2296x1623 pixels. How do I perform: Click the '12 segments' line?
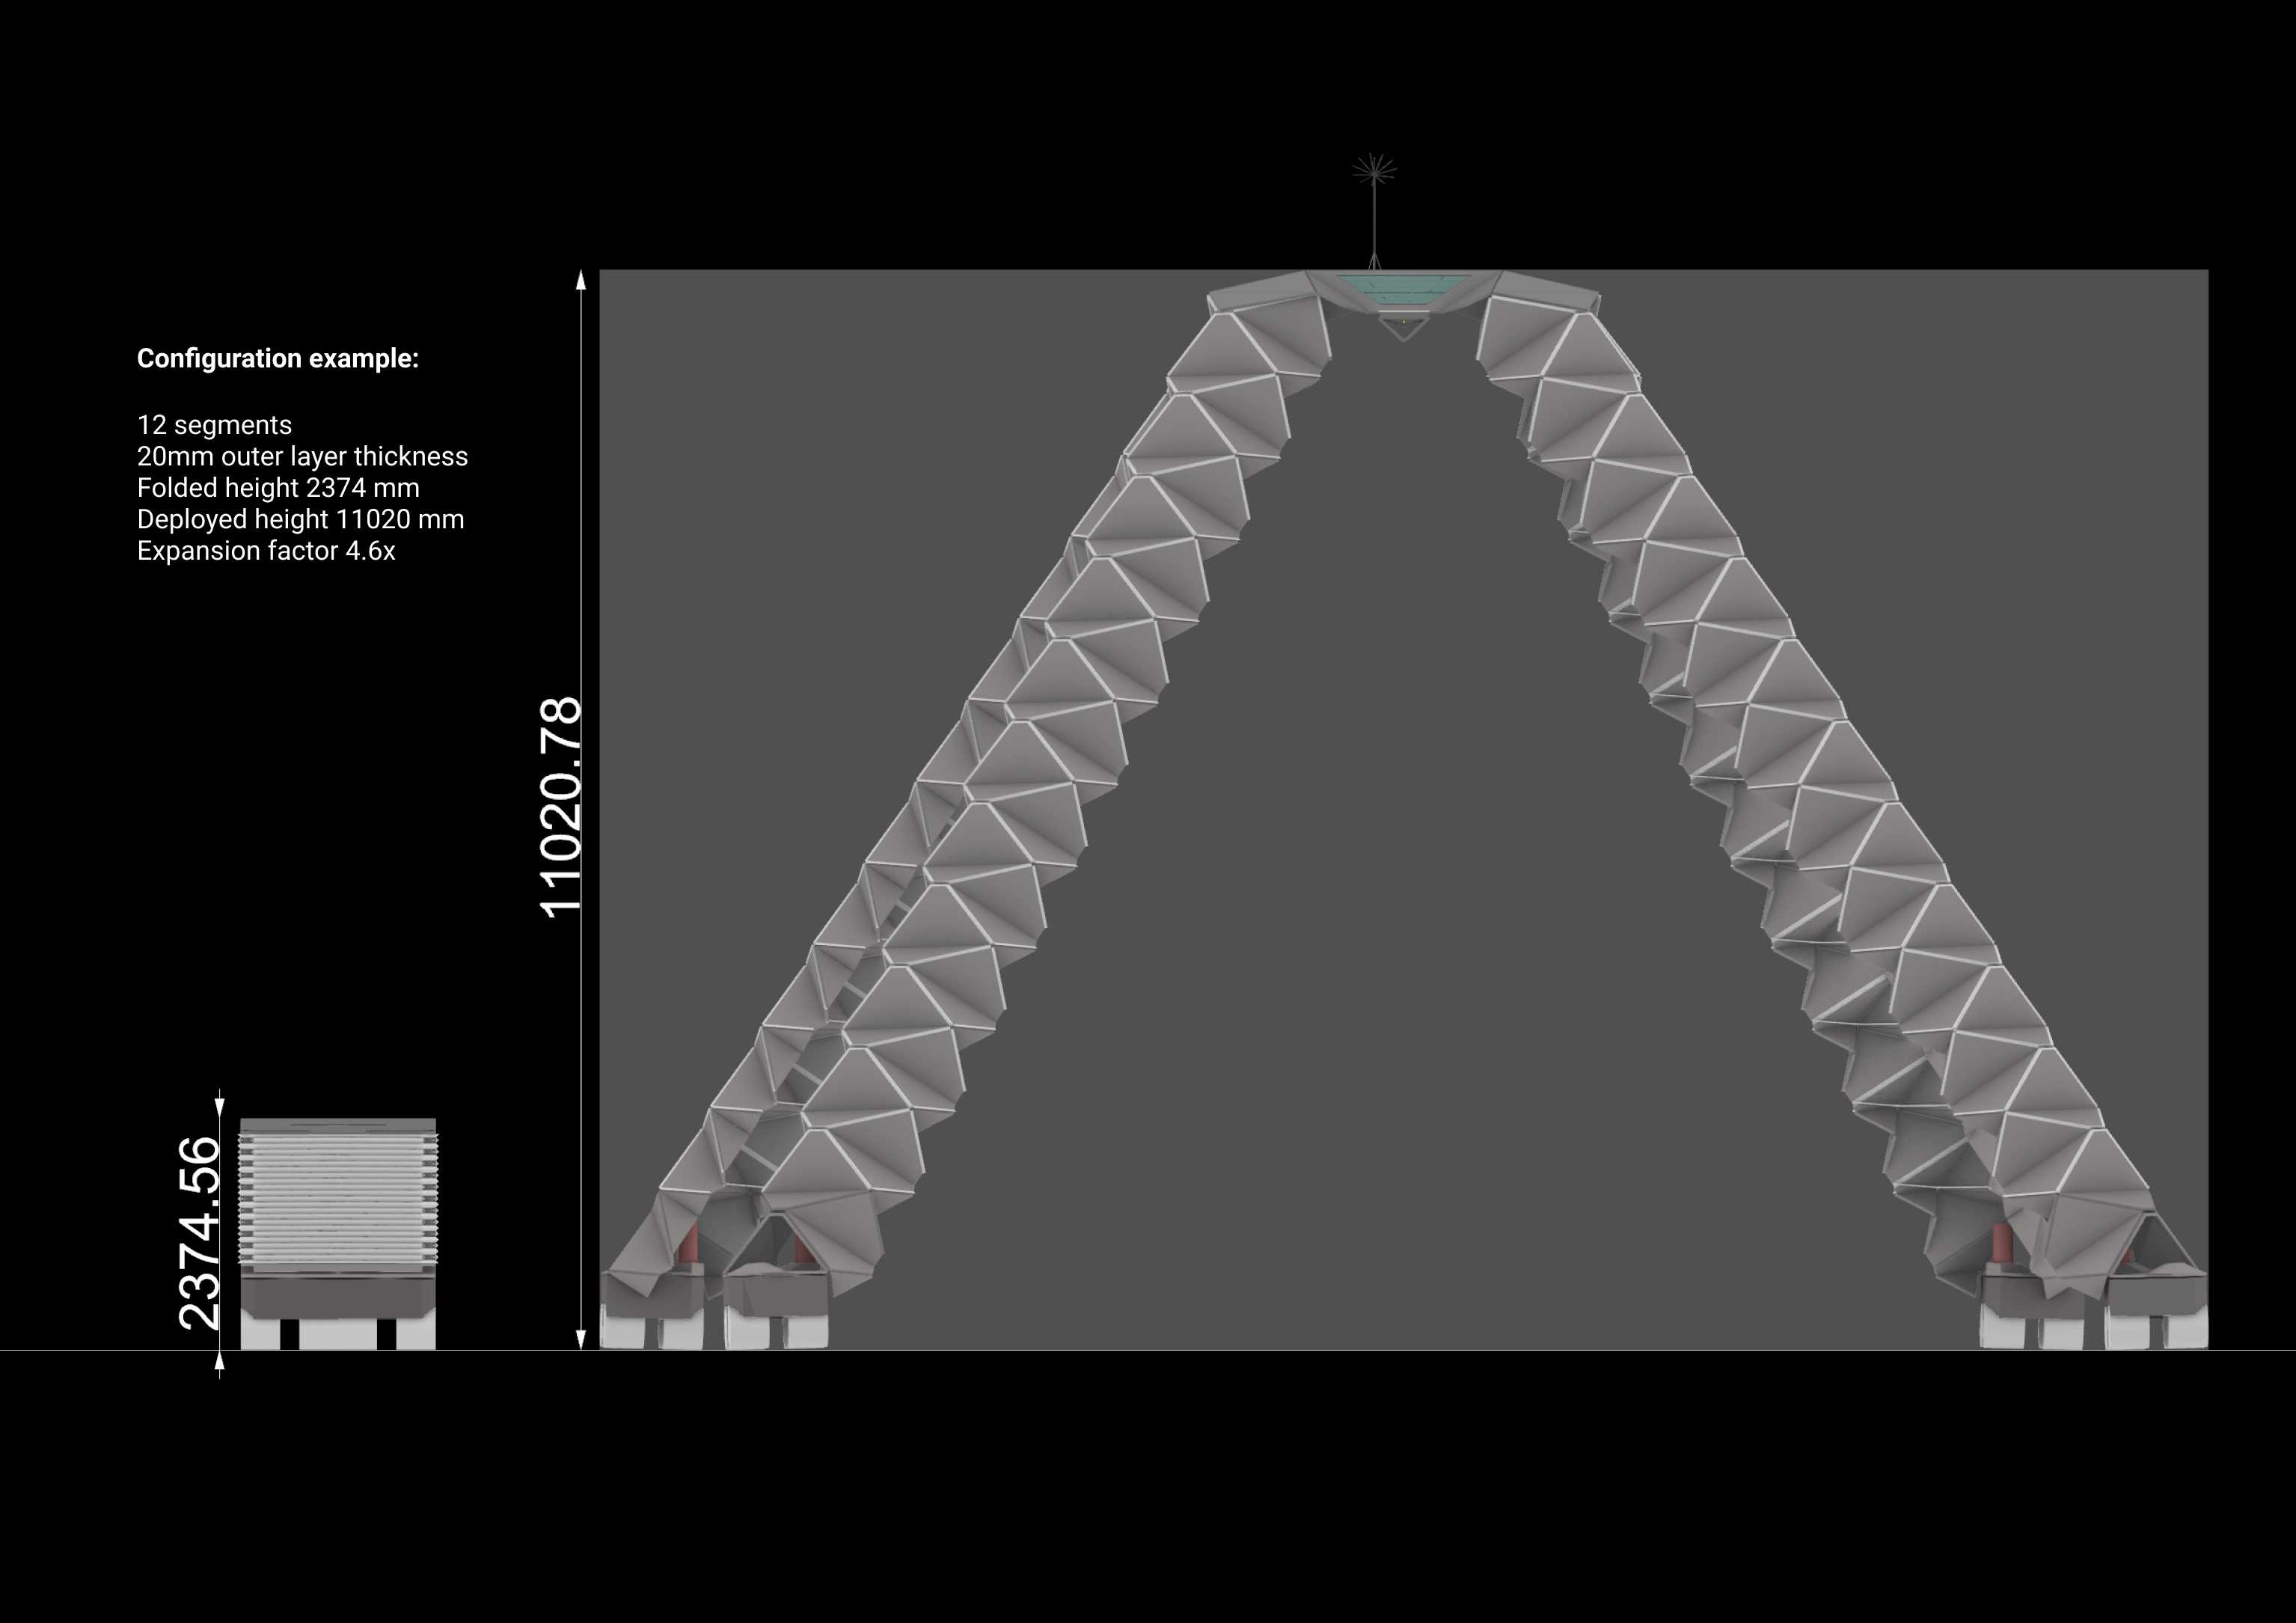pos(214,425)
